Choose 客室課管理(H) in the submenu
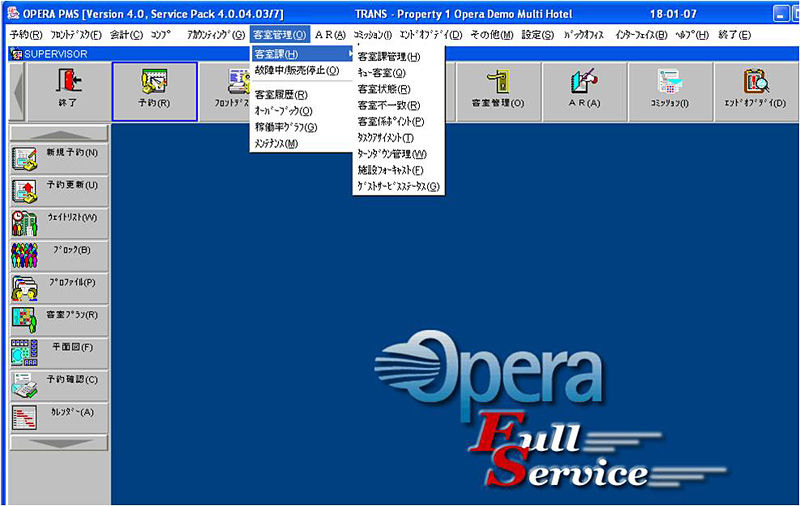The width and height of the screenshot is (800, 506). click(x=389, y=57)
